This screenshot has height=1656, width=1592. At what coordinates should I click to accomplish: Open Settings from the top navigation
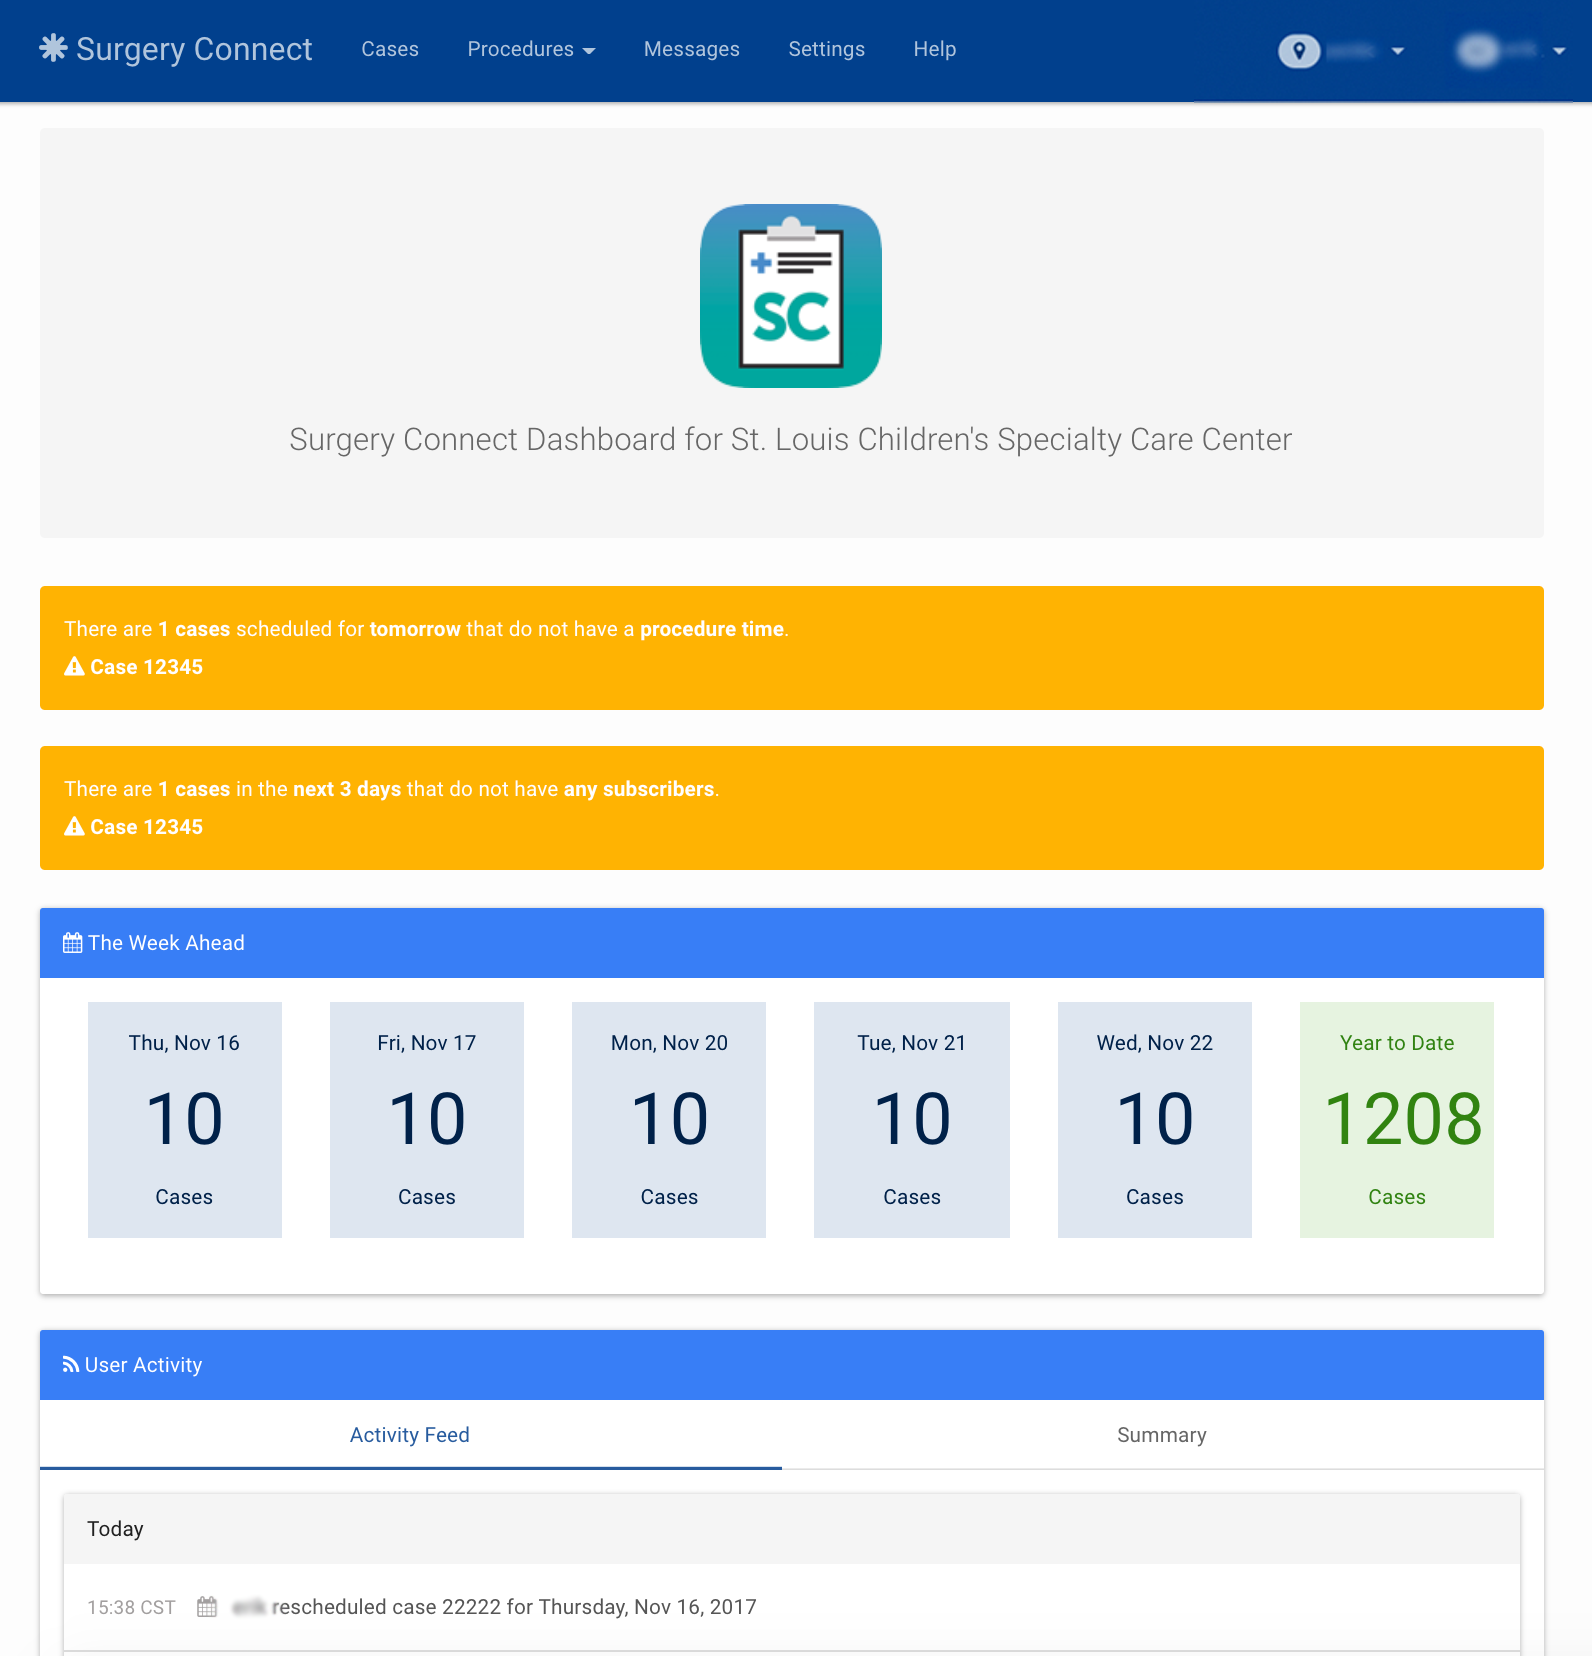coord(826,49)
